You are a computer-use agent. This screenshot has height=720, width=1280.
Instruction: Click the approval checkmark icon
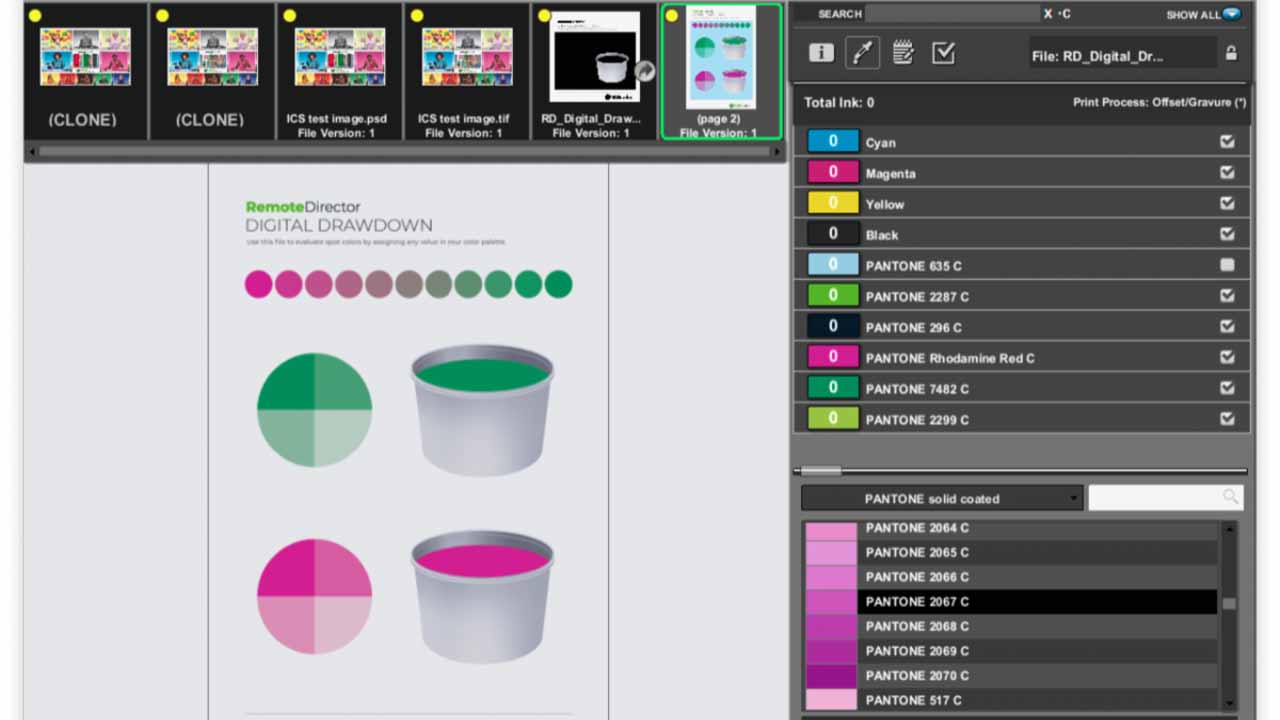(943, 52)
